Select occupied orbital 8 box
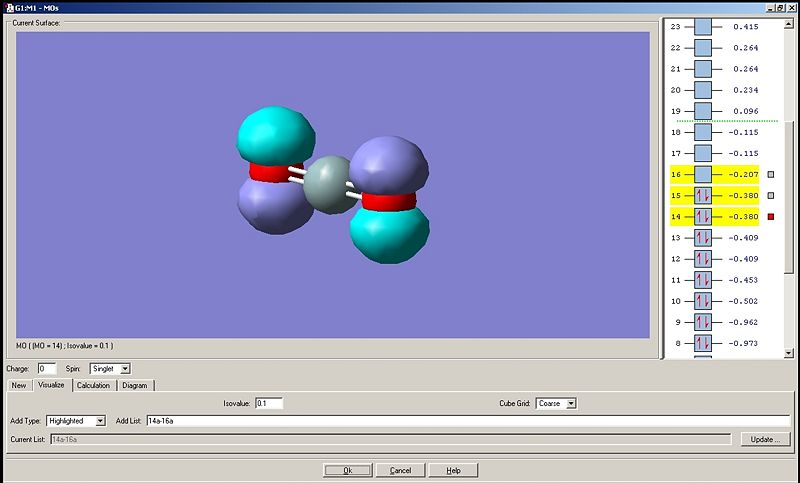800x483 pixels. click(x=703, y=344)
